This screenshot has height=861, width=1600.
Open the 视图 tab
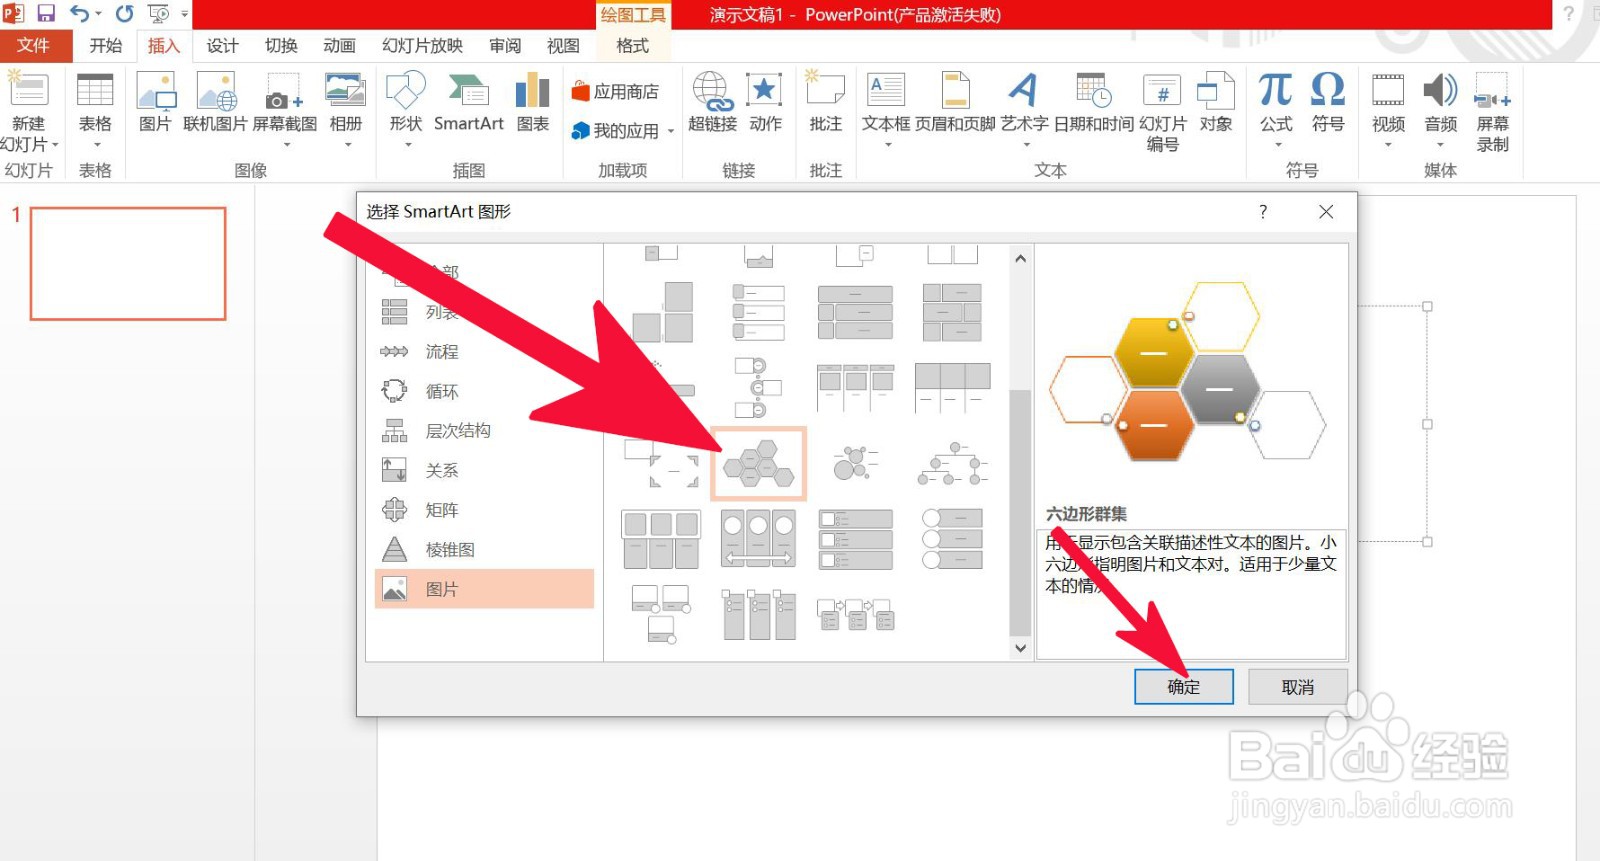563,46
